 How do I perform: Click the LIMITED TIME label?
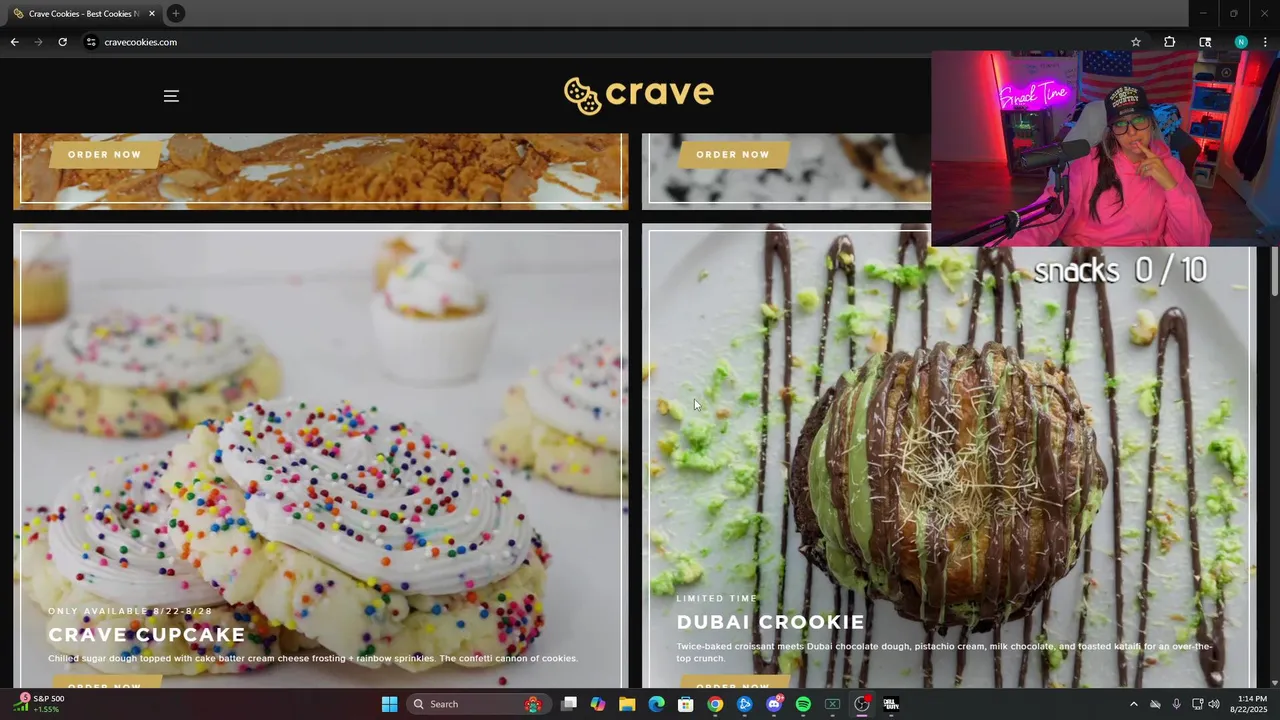[717, 598]
